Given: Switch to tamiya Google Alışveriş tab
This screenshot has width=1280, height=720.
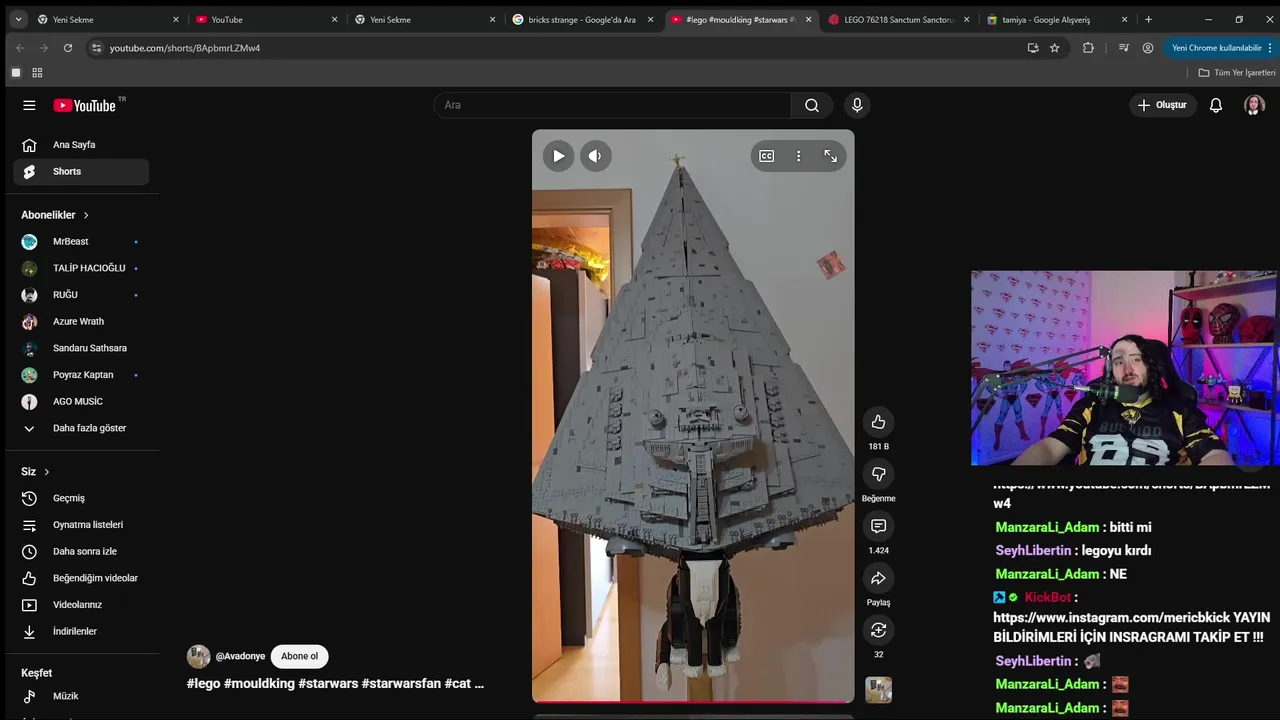Looking at the screenshot, I should 1058,19.
